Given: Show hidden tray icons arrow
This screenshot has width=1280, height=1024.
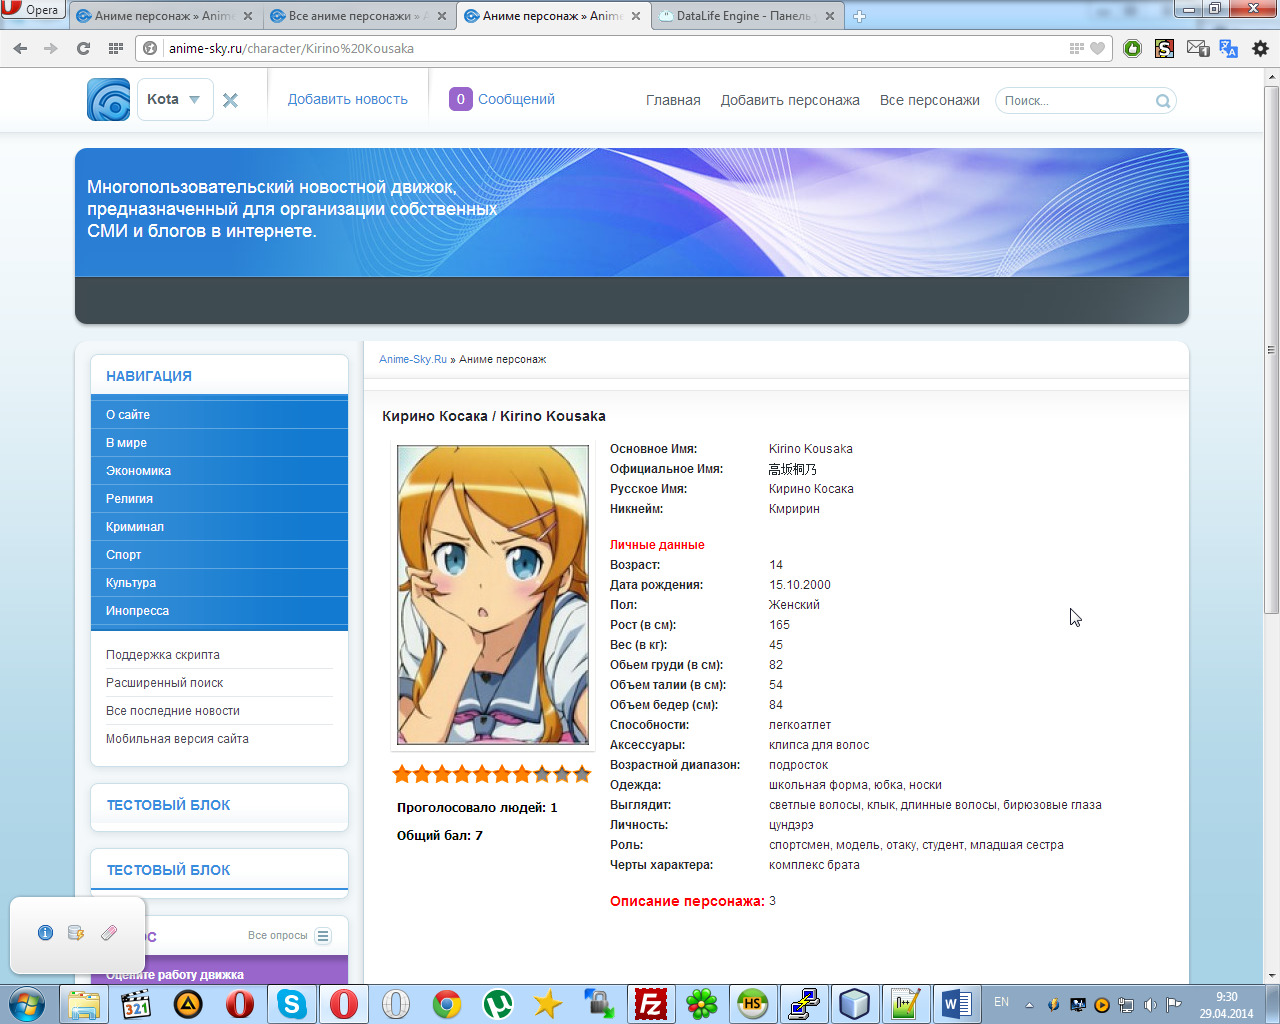Looking at the screenshot, I should pos(1029,1005).
